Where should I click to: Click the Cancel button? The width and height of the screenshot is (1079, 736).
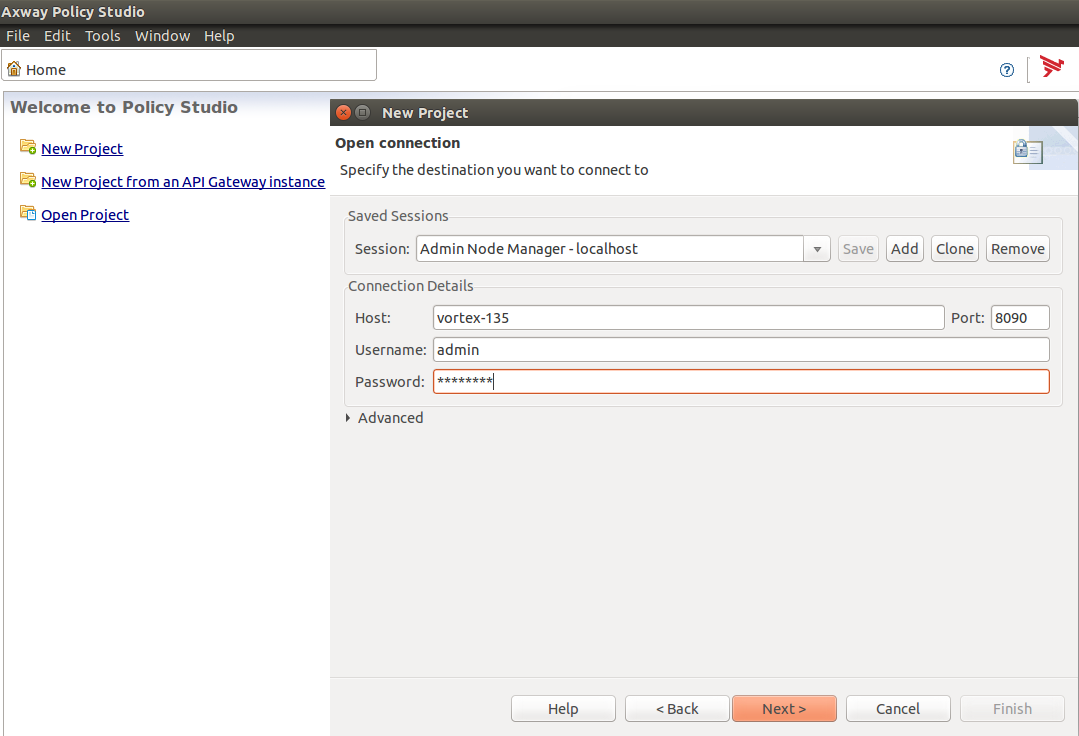tap(898, 708)
